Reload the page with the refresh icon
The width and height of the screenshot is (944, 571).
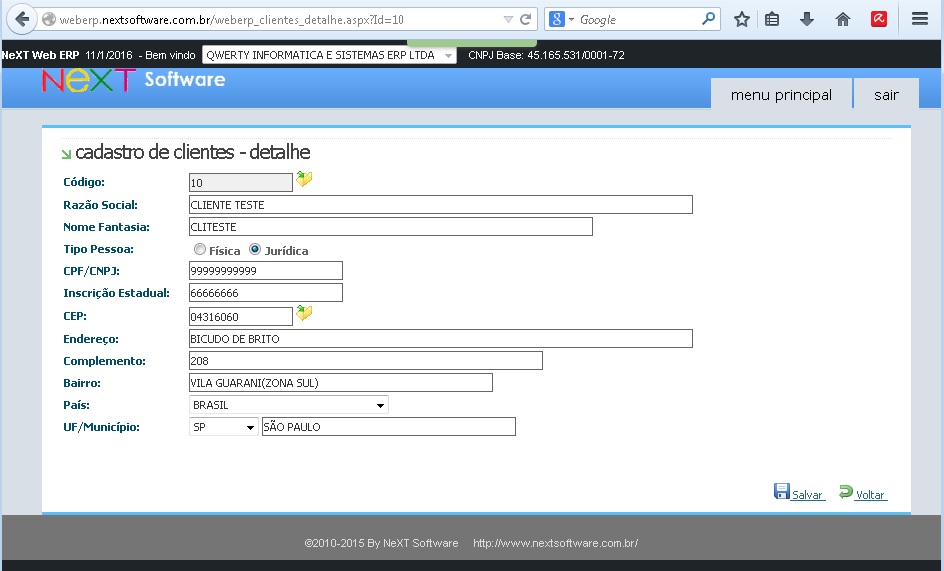pyautogui.click(x=526, y=19)
